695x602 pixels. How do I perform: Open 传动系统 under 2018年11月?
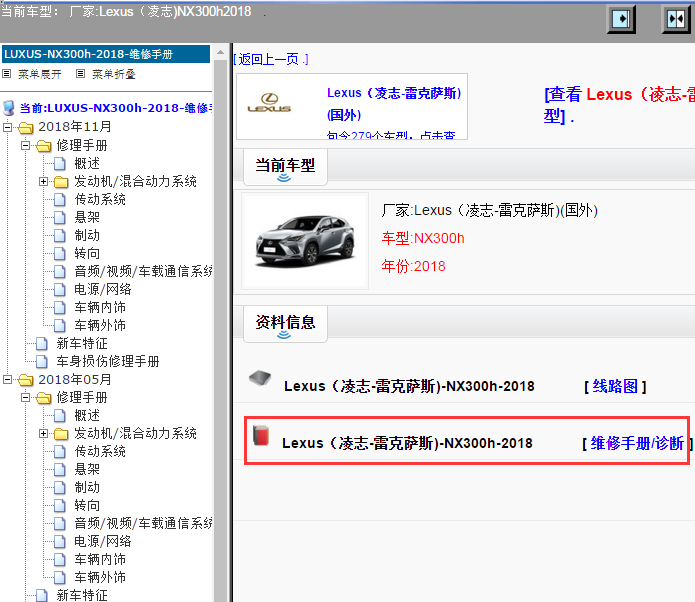[x=100, y=199]
